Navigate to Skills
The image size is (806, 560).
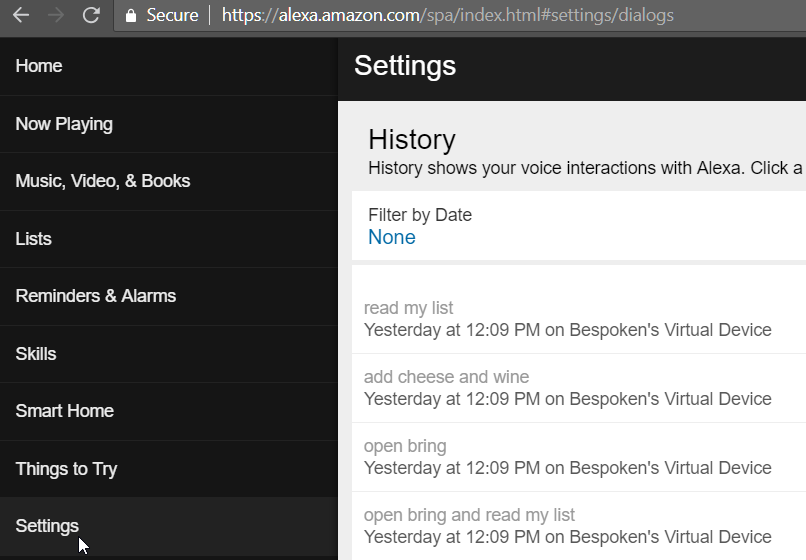pos(36,354)
